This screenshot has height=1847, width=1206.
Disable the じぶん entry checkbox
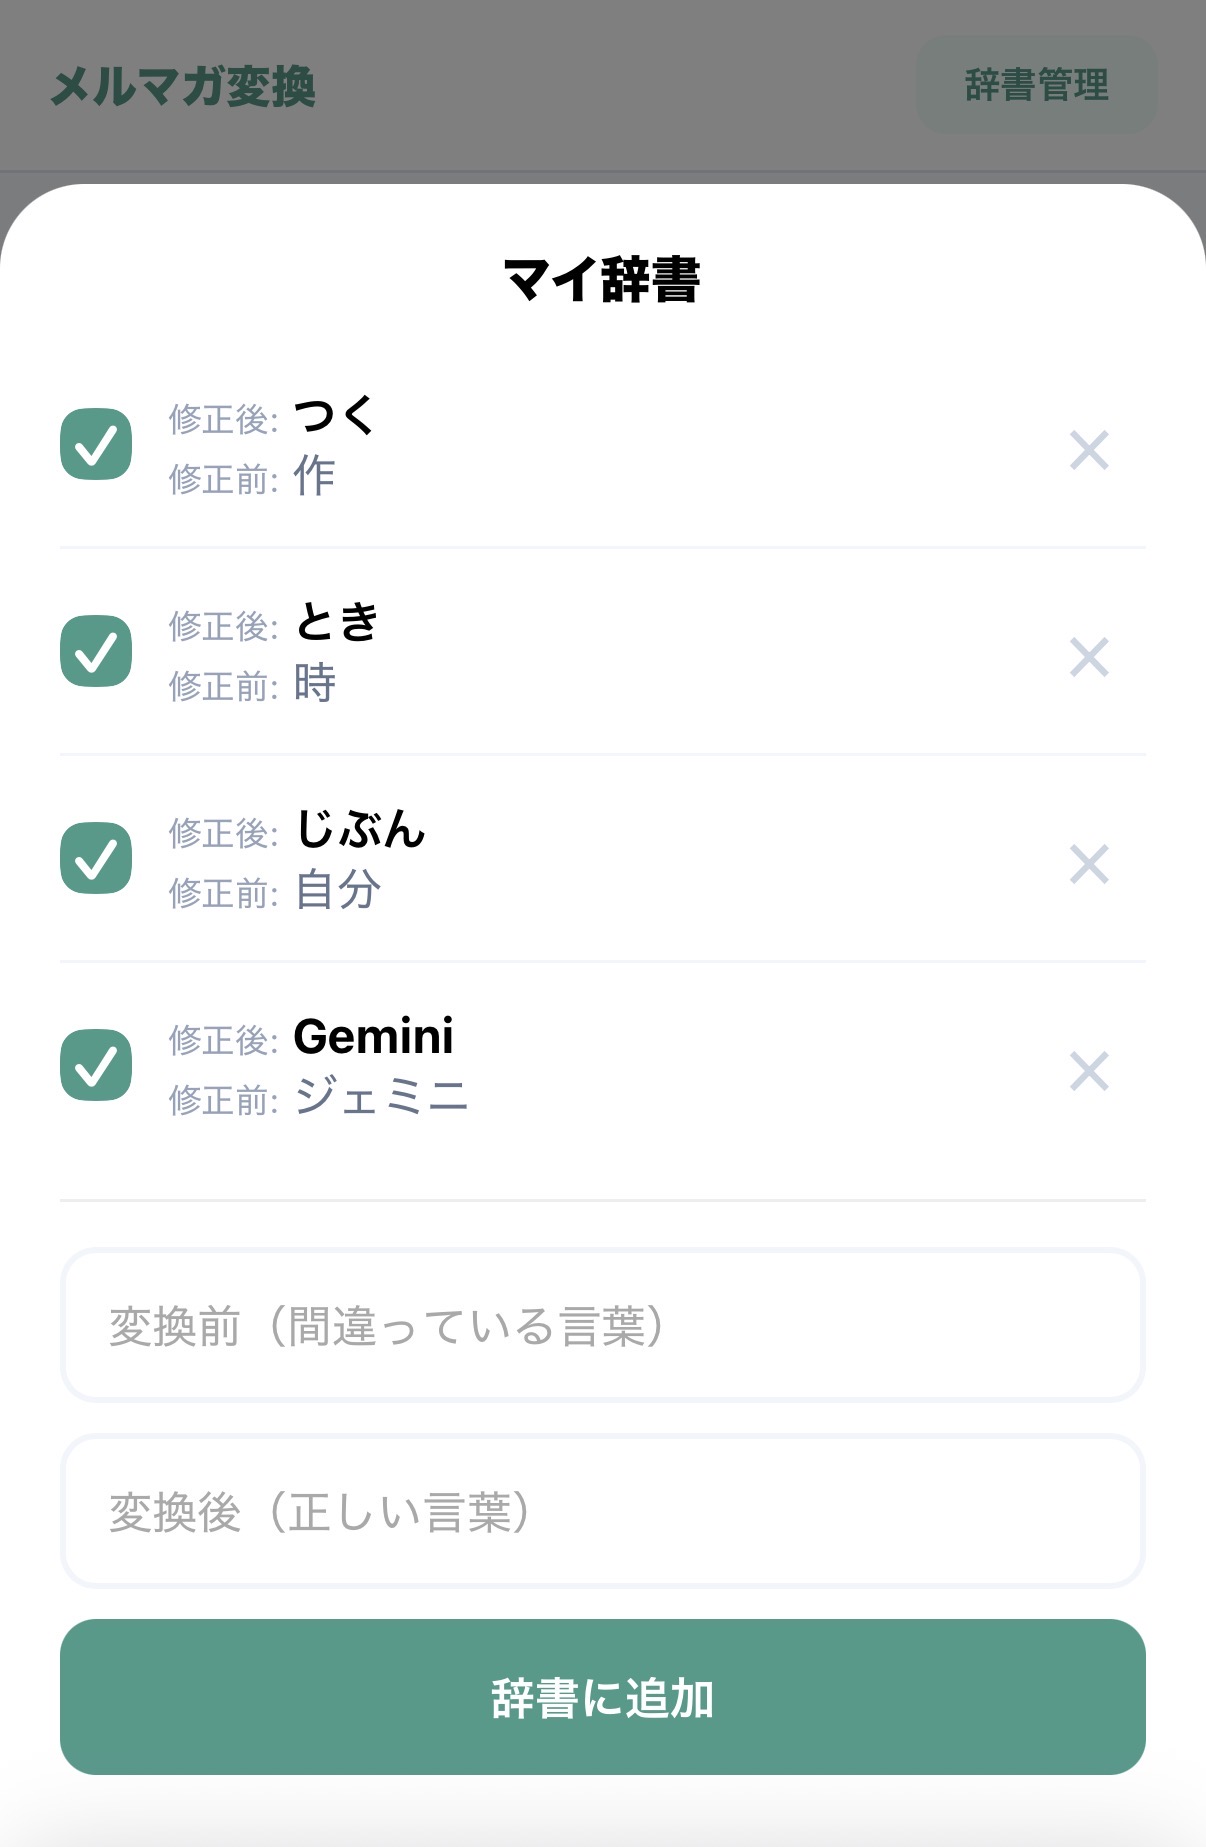coord(96,858)
